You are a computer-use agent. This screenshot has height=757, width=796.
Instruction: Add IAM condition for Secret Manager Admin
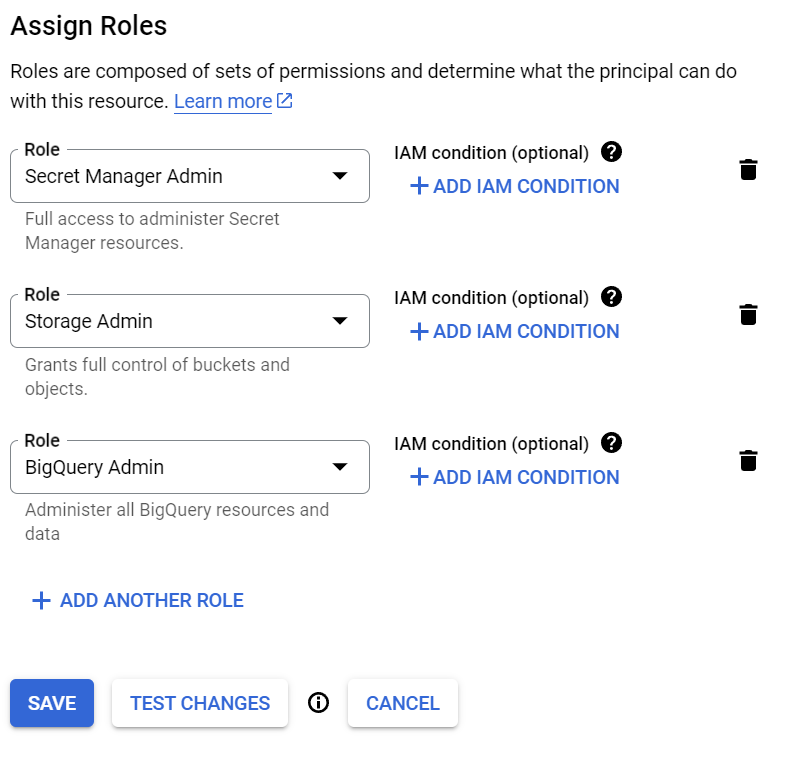pos(515,186)
